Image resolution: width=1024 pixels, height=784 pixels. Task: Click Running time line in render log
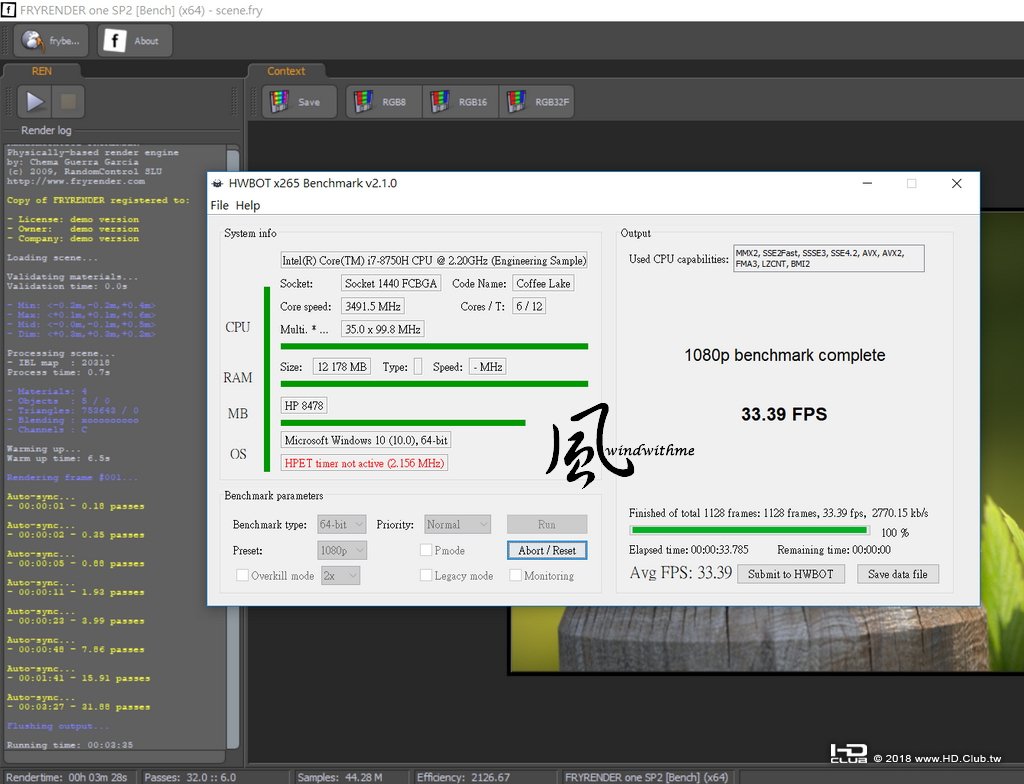(x=70, y=745)
